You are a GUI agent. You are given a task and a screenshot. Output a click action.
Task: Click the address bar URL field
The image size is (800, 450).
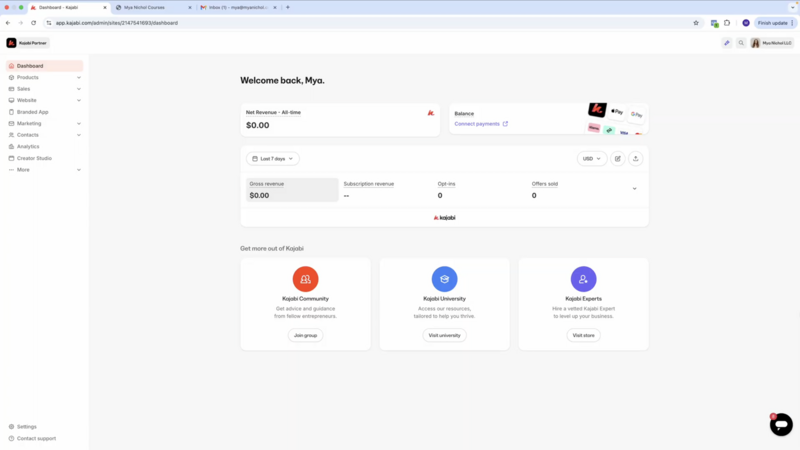[370, 23]
